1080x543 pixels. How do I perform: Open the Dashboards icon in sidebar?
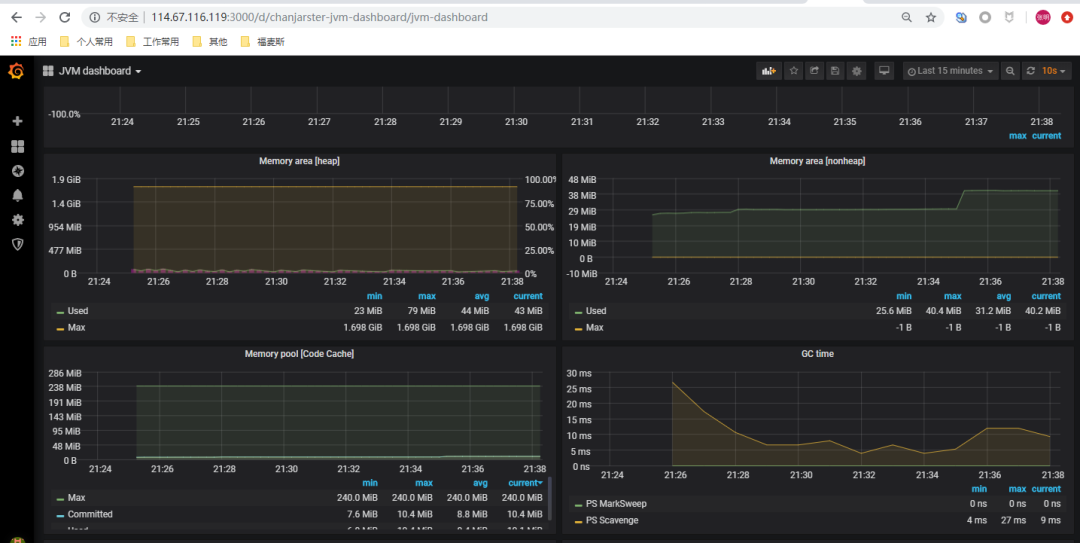coord(17,146)
